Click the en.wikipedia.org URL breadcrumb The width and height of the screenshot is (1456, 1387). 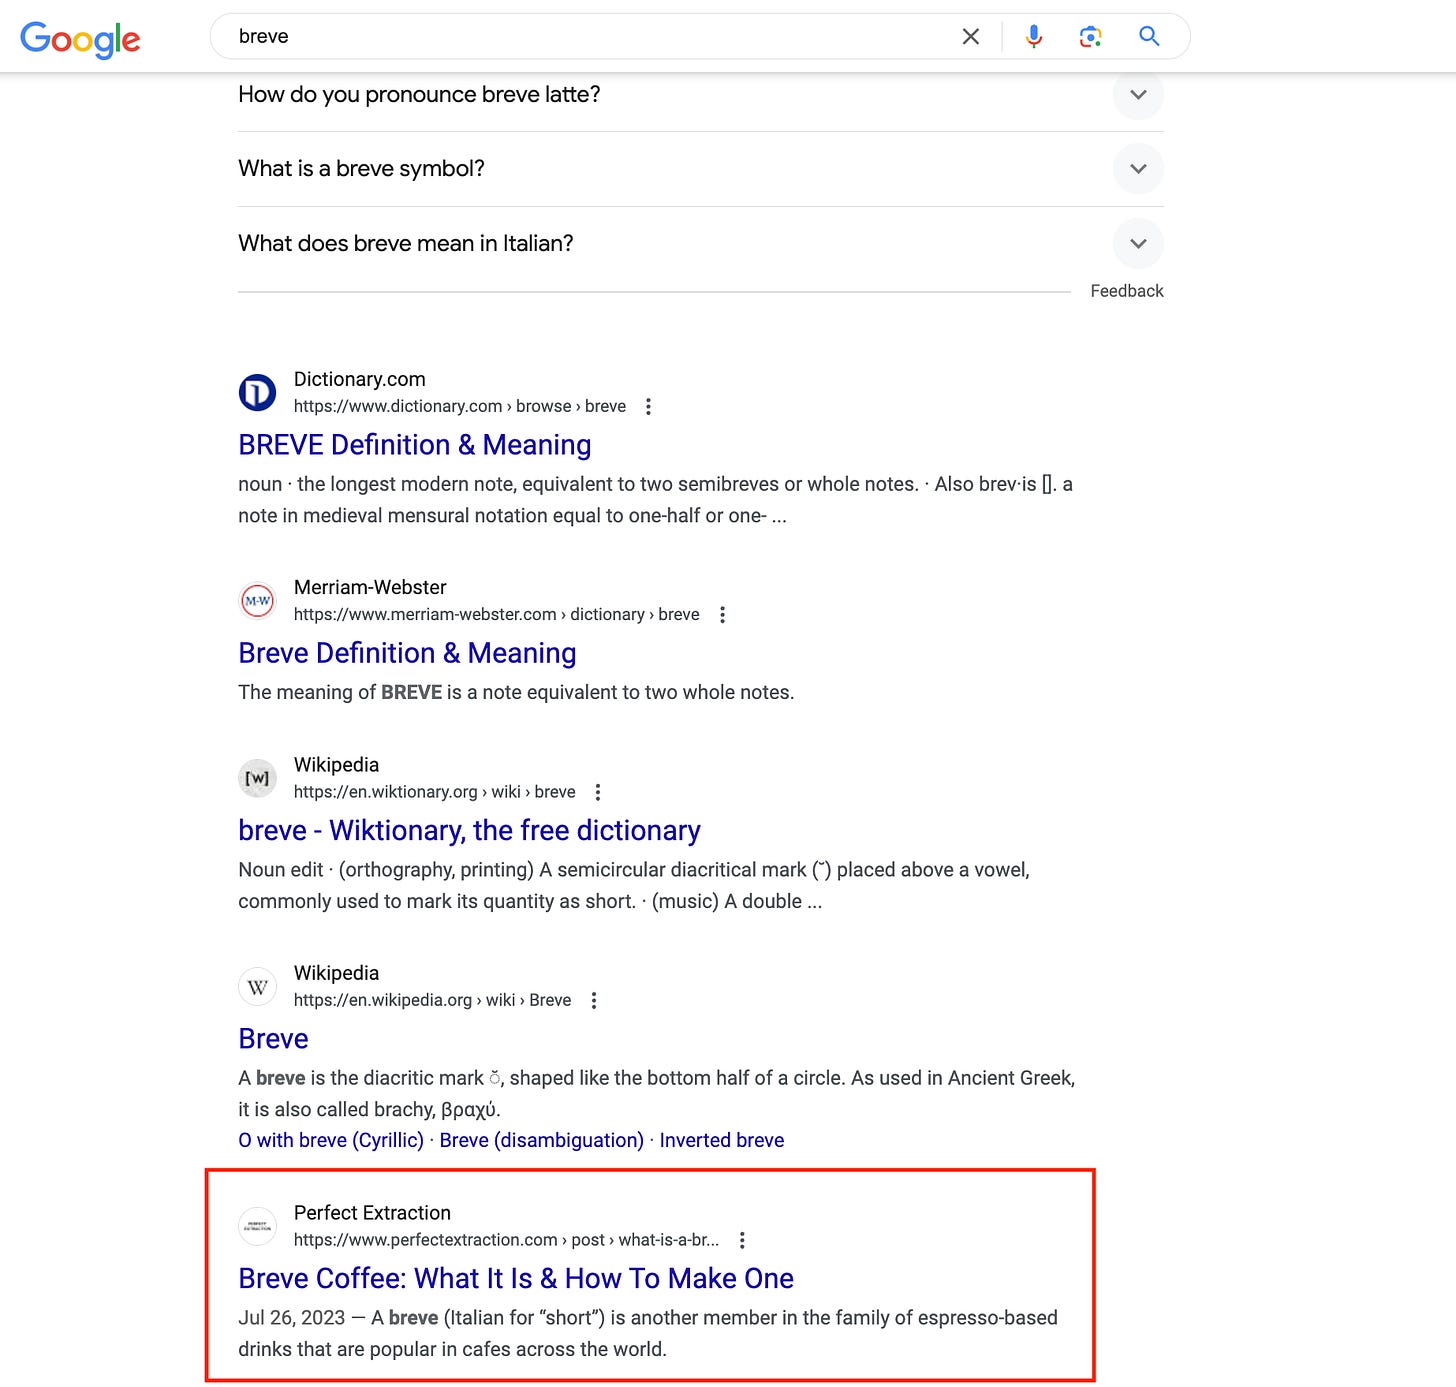[432, 1000]
